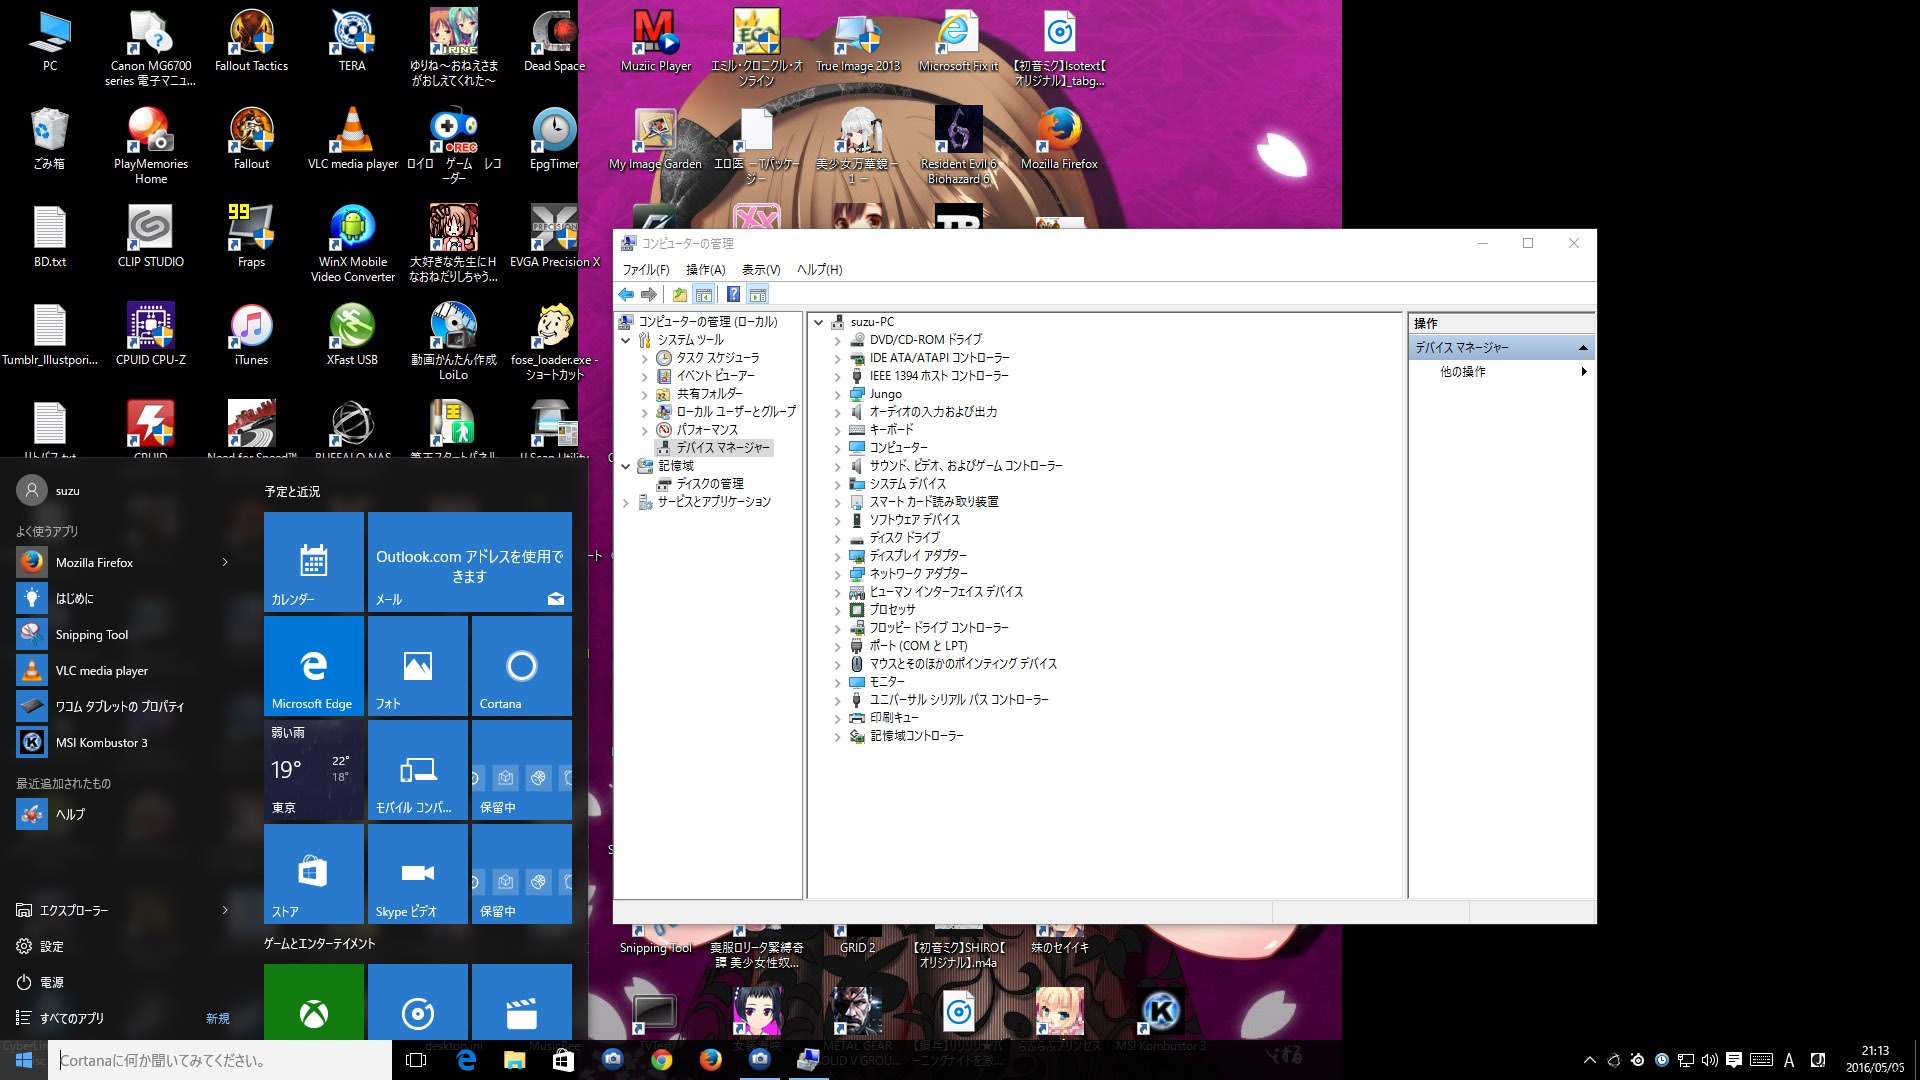Open the ファイル(F) menu
The height and width of the screenshot is (1080, 1920).
(646, 270)
